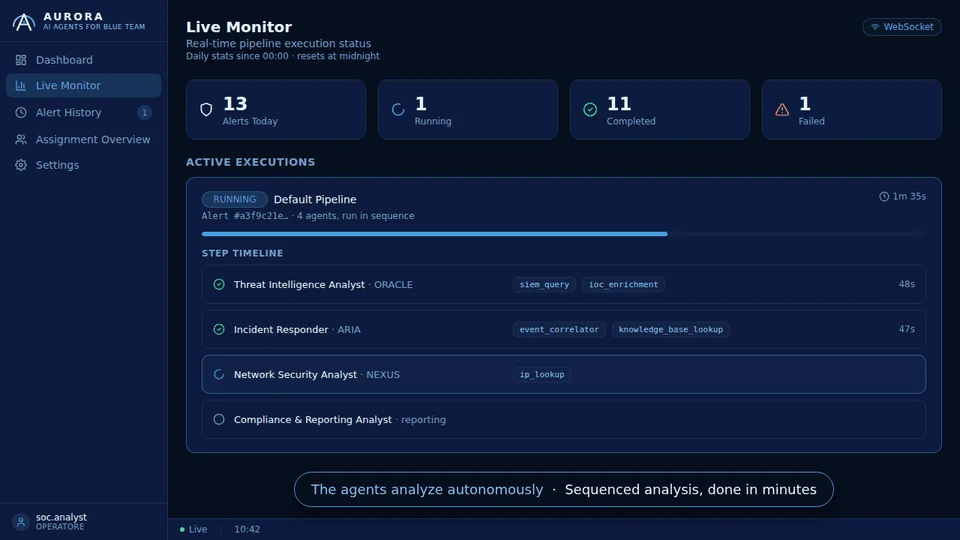Click the Settings gear icon

21,165
